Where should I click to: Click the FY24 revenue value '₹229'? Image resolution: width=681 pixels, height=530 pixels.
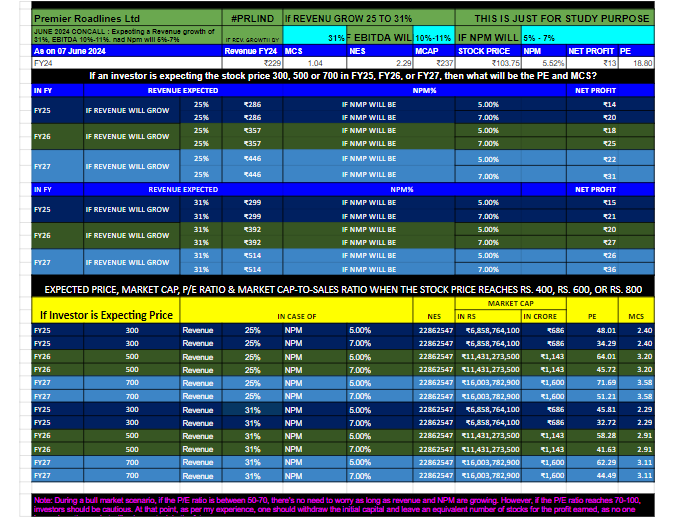[252, 63]
